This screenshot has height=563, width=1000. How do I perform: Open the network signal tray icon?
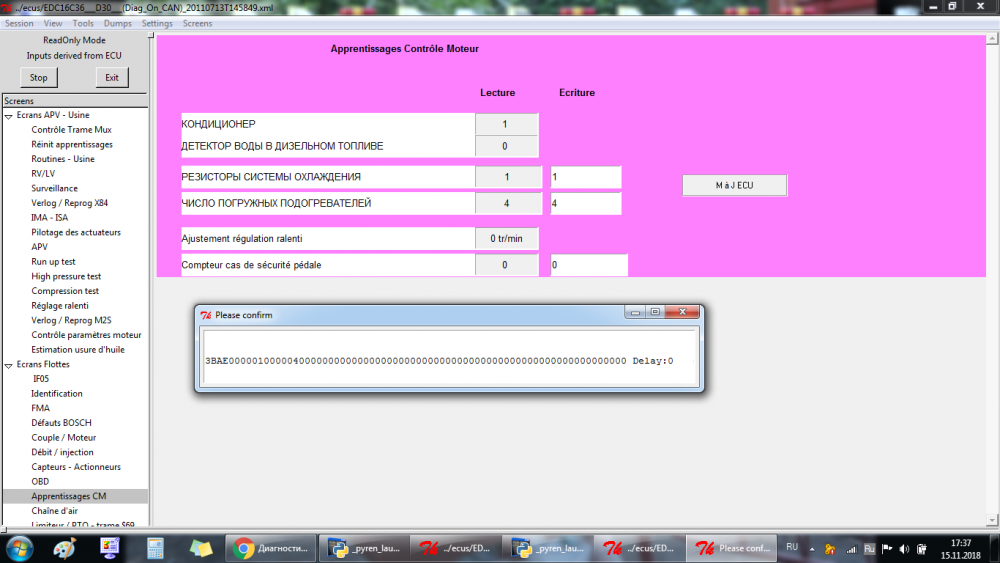[x=851, y=549]
